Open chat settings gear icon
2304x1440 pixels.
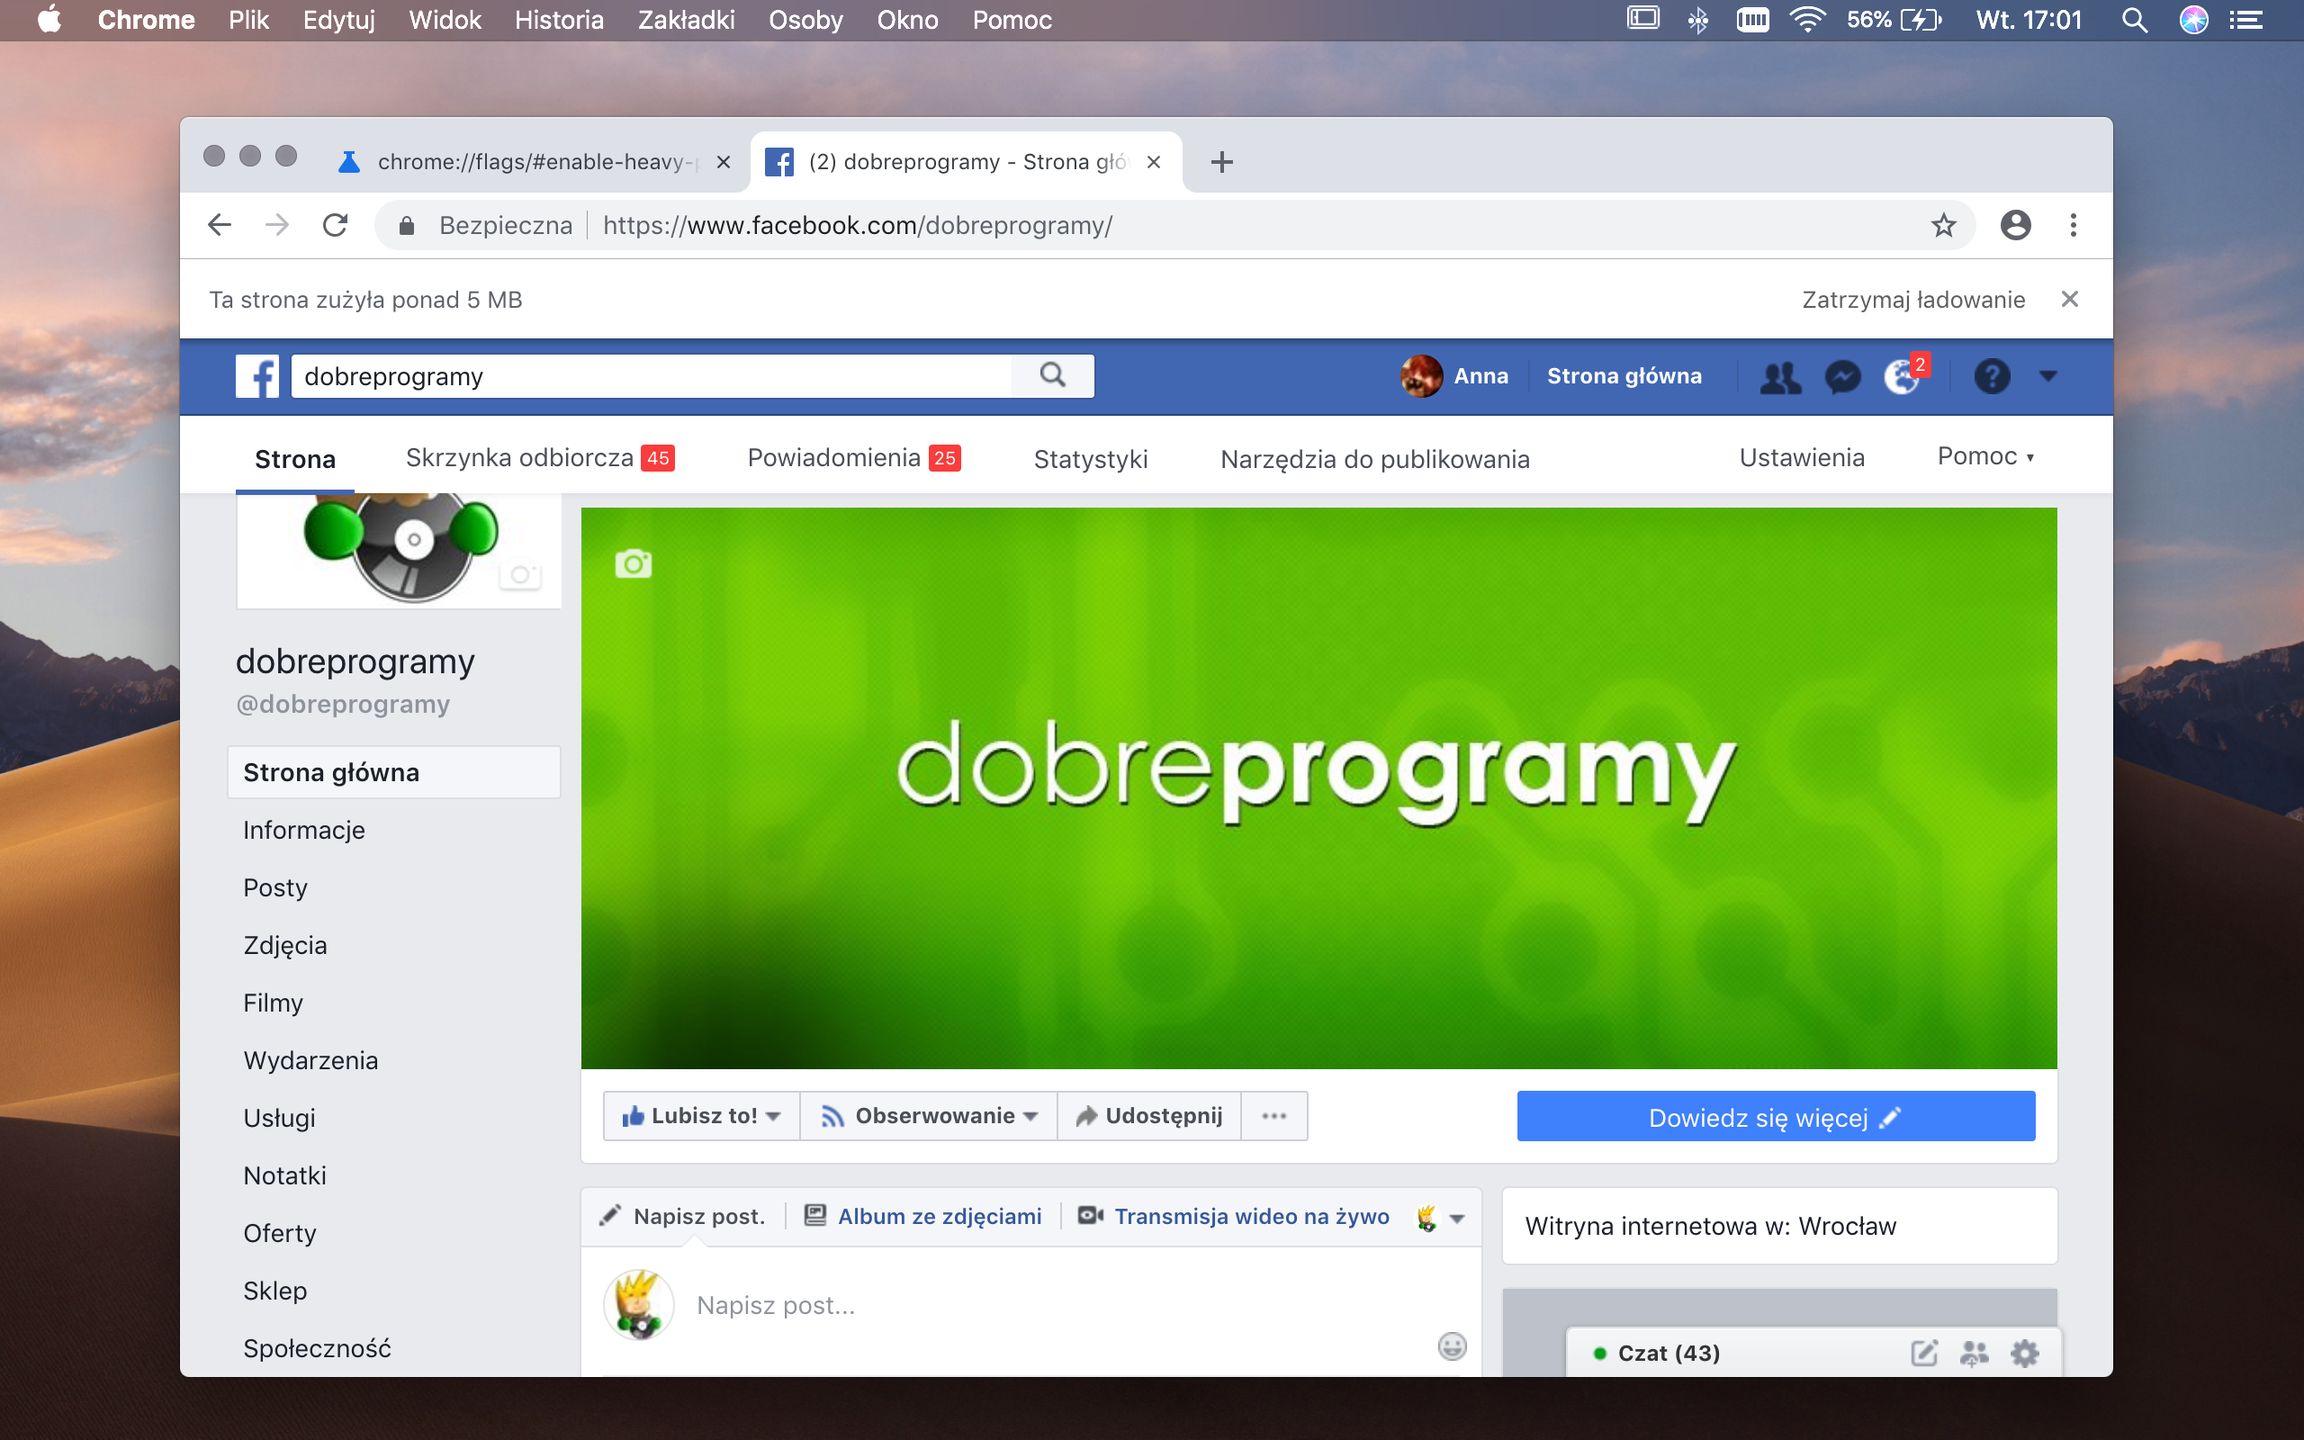2025,1353
